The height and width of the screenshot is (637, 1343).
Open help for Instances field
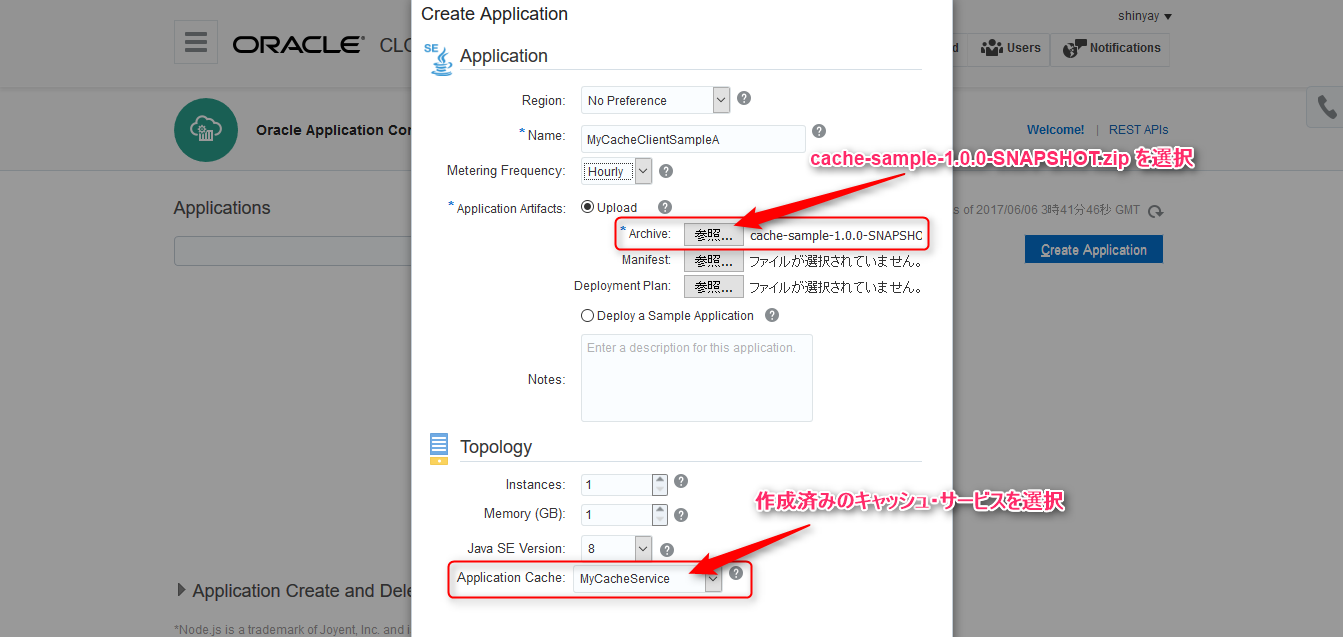pos(681,481)
